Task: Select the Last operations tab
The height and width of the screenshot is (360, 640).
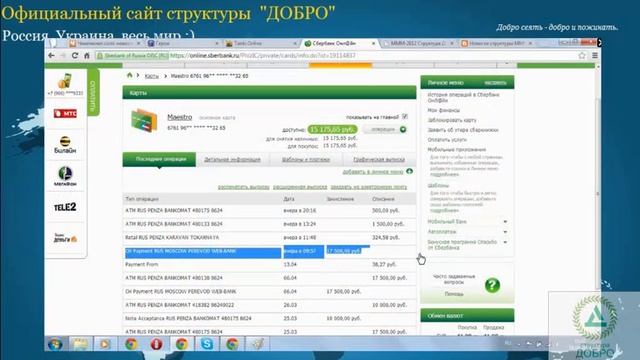Action: coord(159,159)
